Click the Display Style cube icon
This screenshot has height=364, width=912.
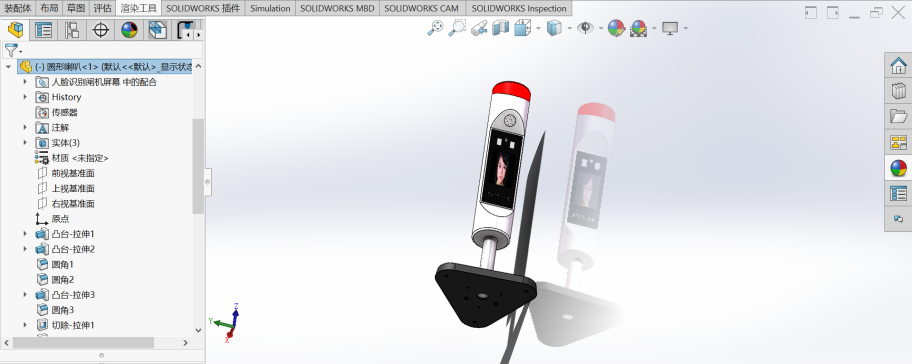point(554,28)
